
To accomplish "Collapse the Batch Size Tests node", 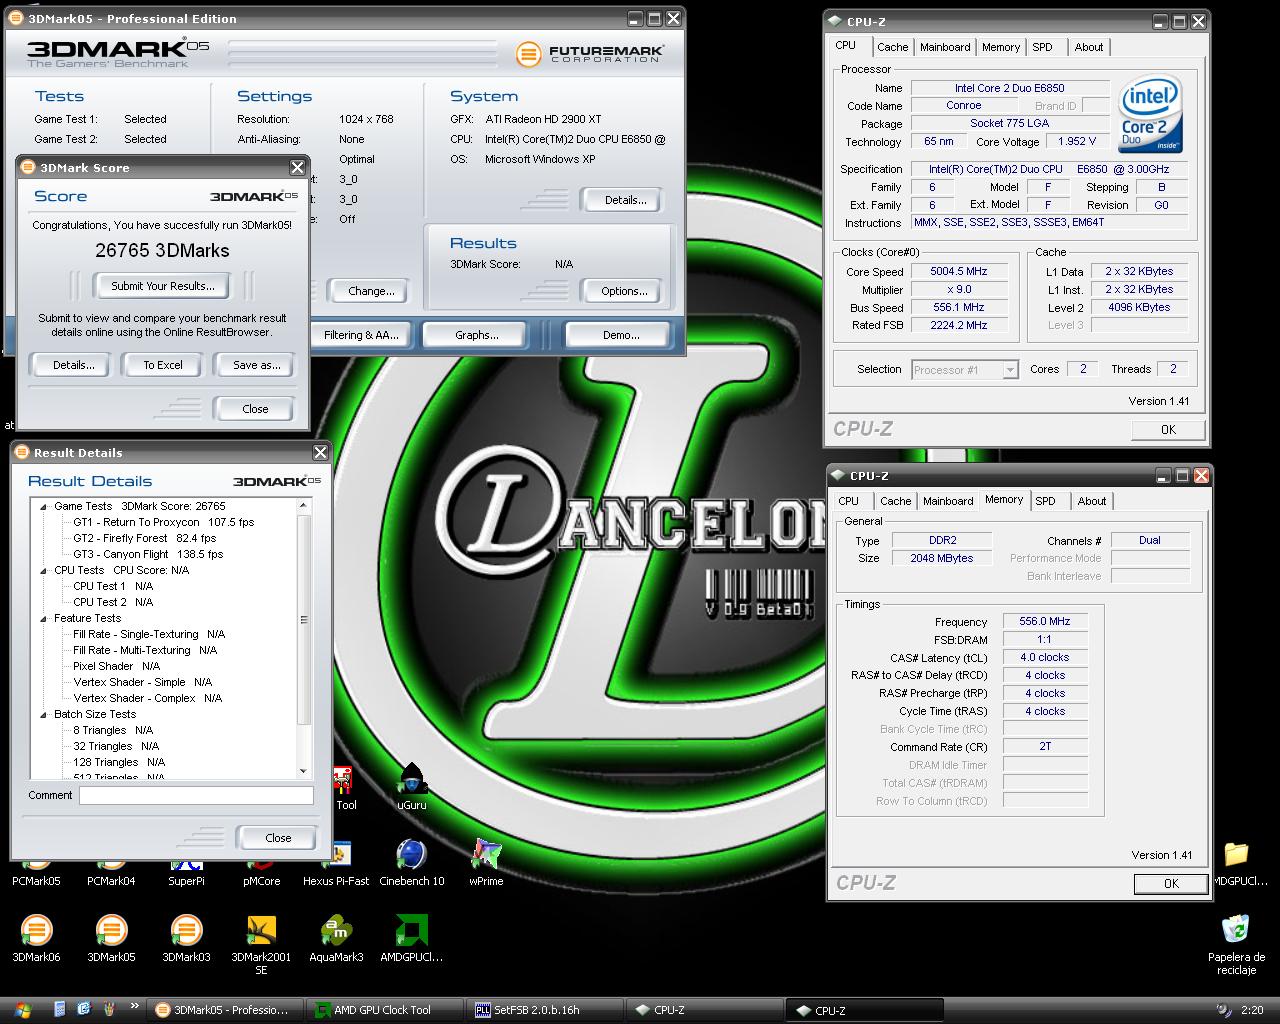I will [x=44, y=714].
